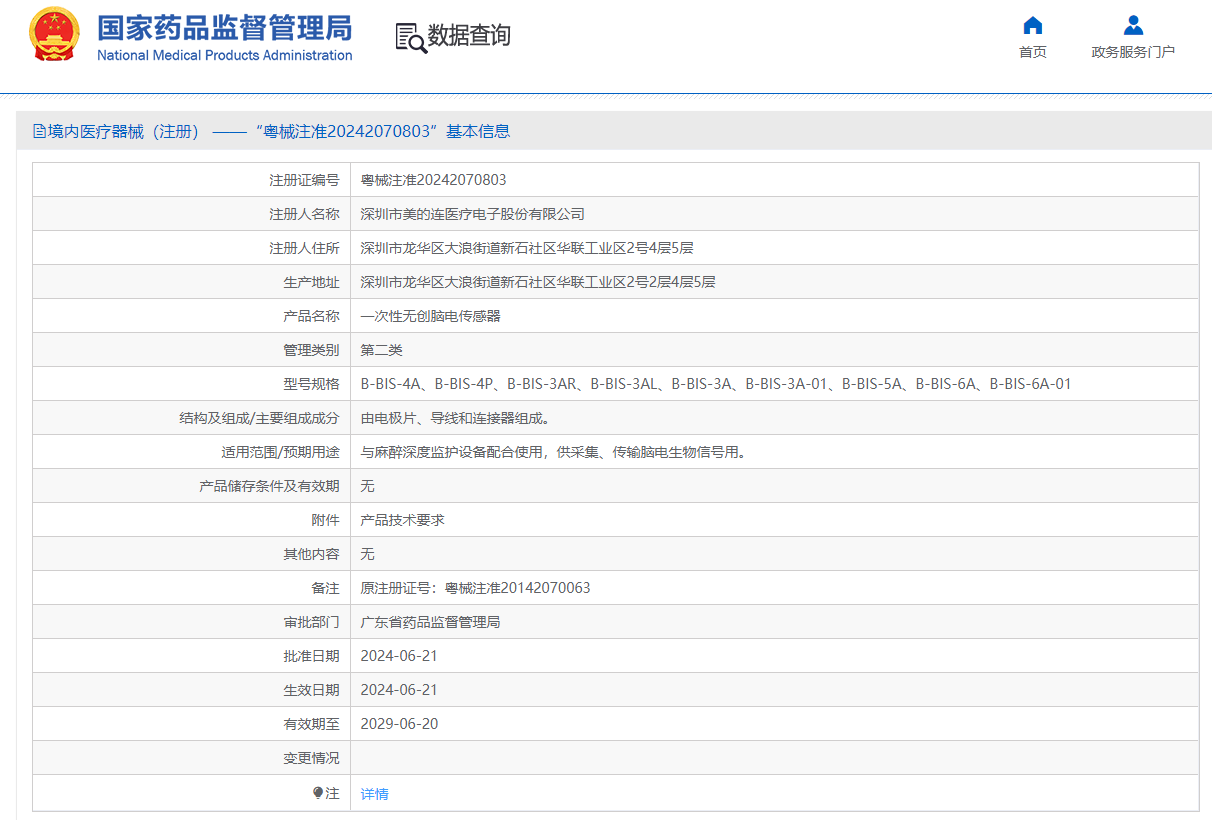Go to 首页 home icon
The image size is (1212, 820).
1033,25
